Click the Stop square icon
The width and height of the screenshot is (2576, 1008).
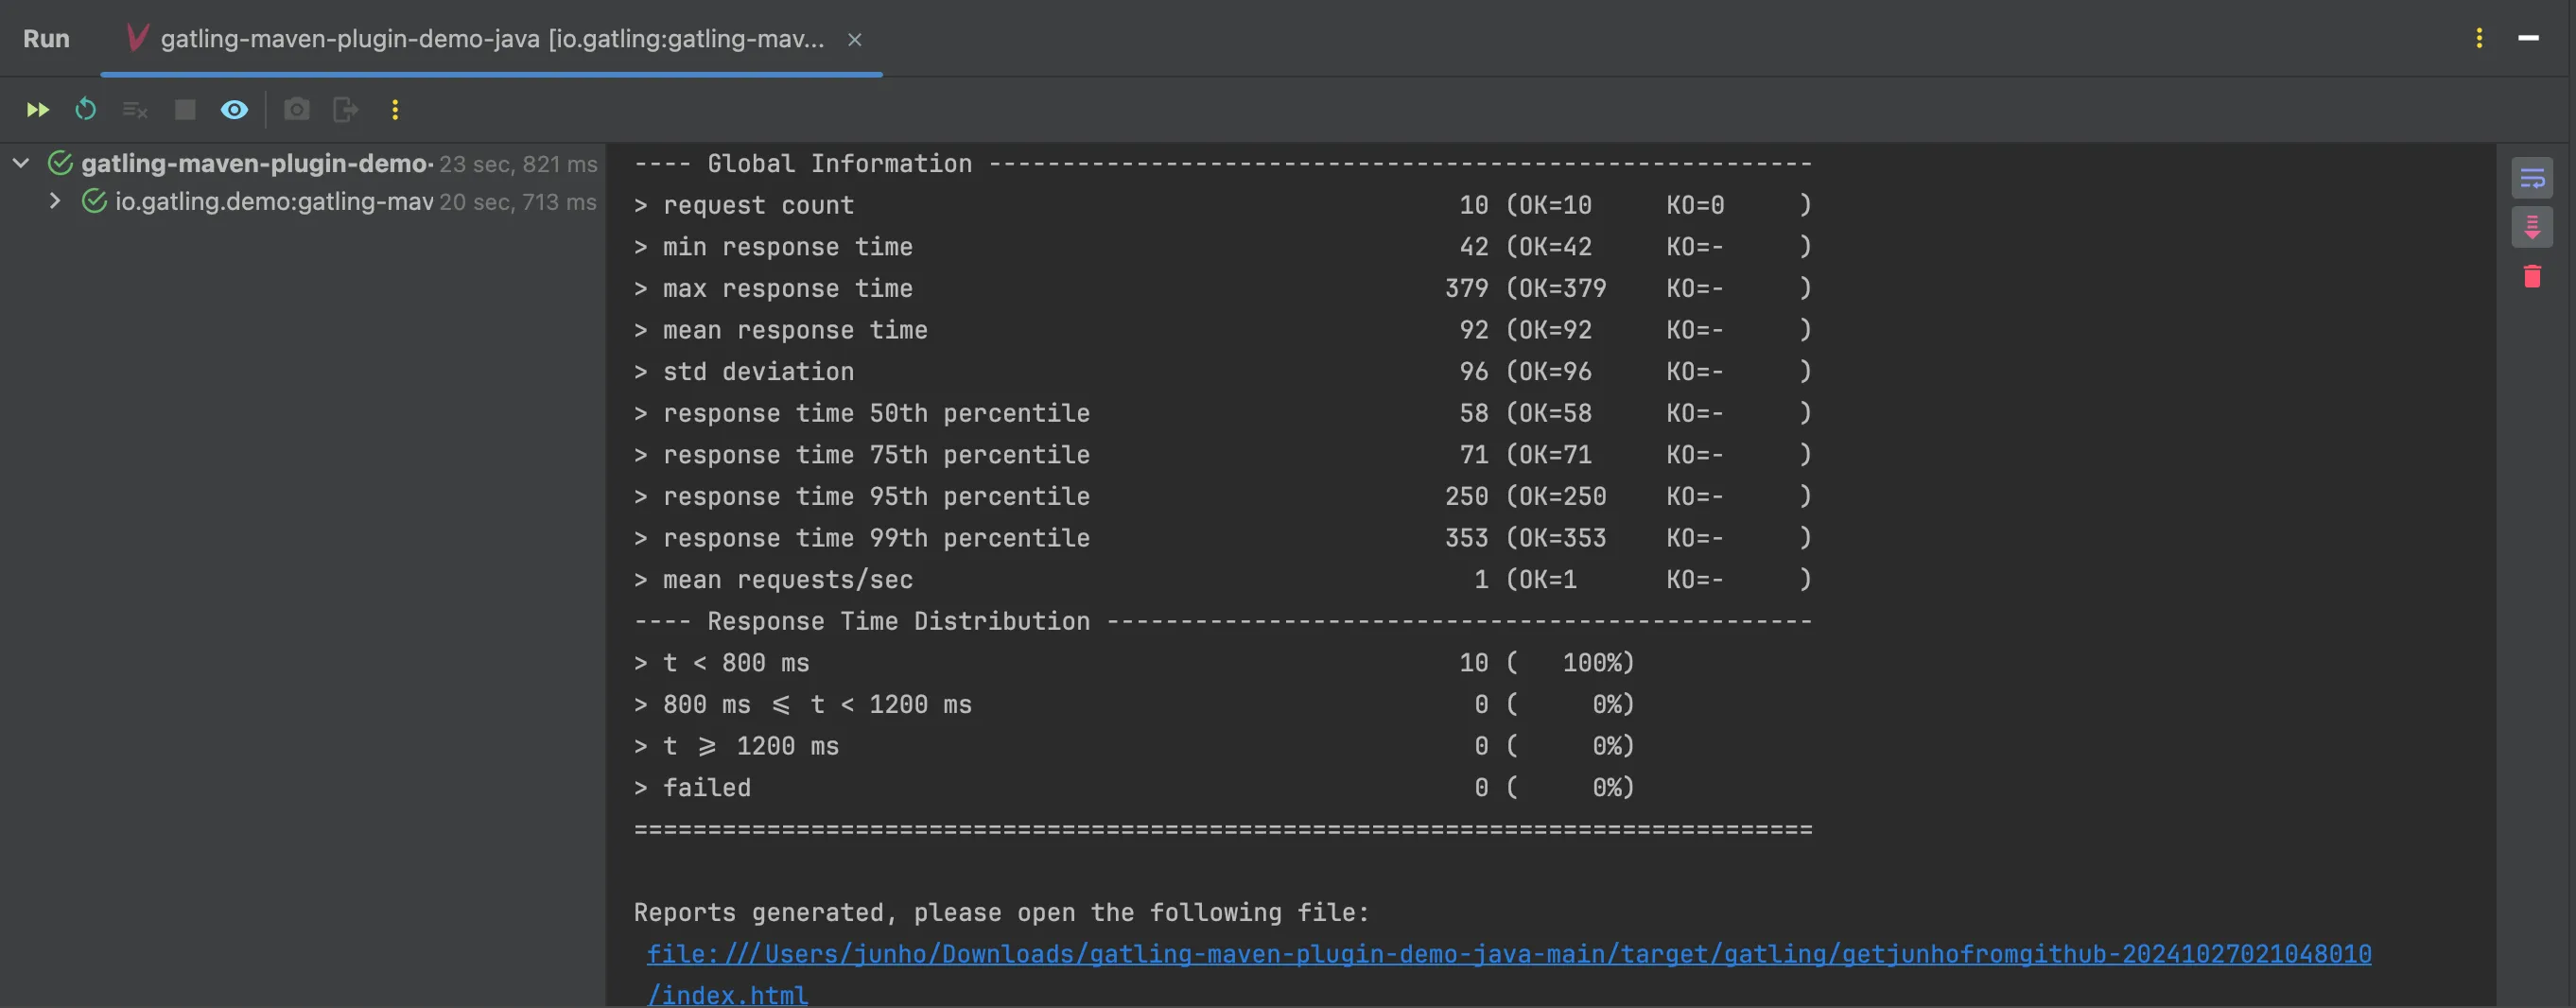coord(185,110)
